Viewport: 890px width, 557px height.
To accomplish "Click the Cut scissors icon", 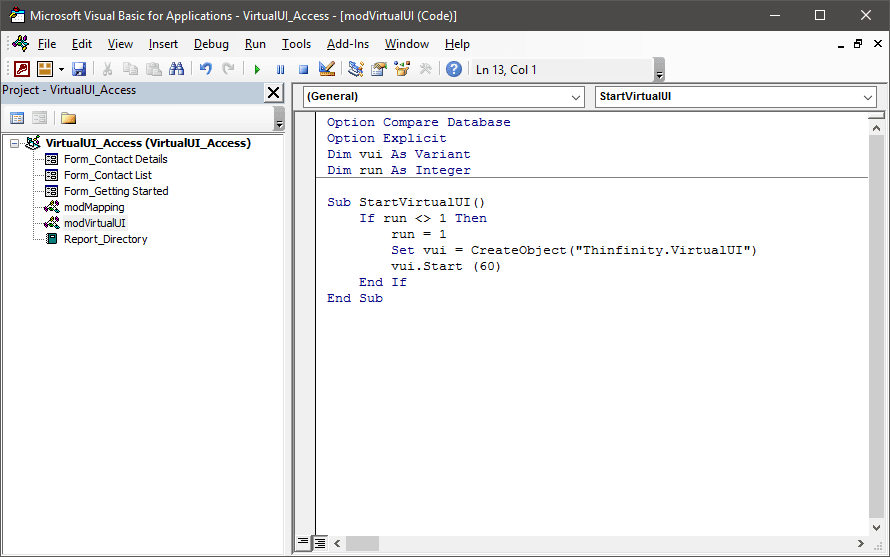I will coord(107,69).
